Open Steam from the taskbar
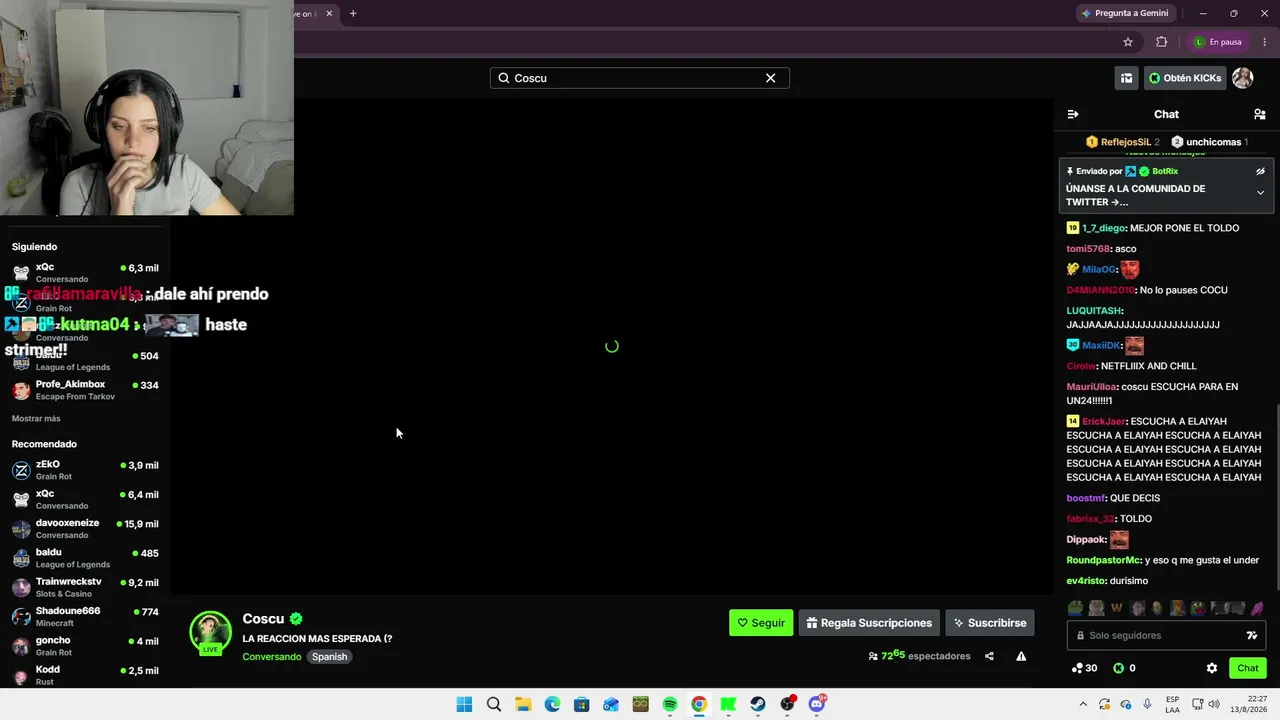The height and width of the screenshot is (720, 1280). click(758, 704)
